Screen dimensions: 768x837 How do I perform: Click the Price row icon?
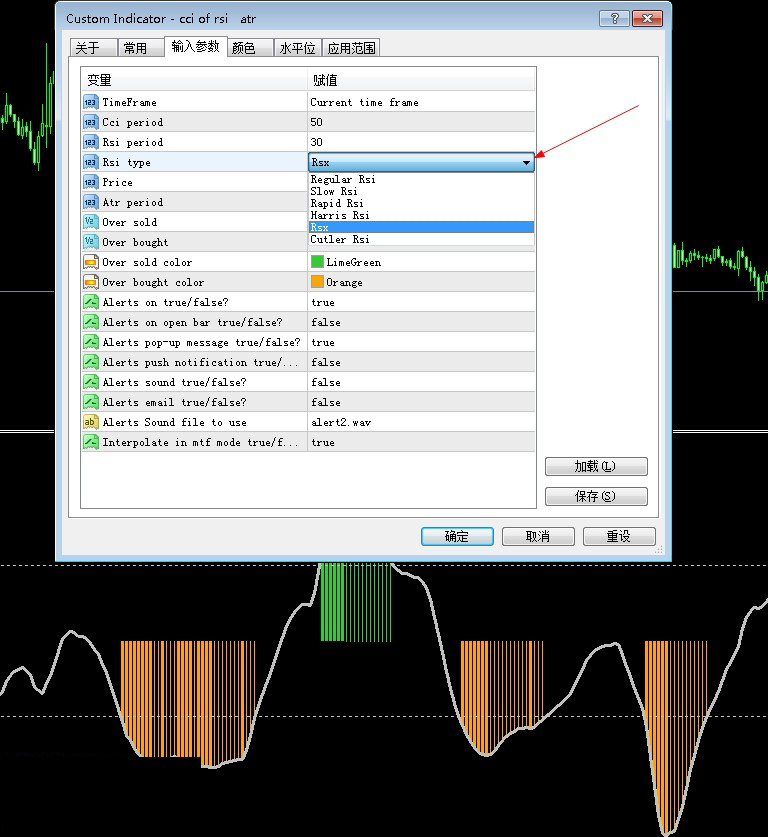click(x=91, y=182)
